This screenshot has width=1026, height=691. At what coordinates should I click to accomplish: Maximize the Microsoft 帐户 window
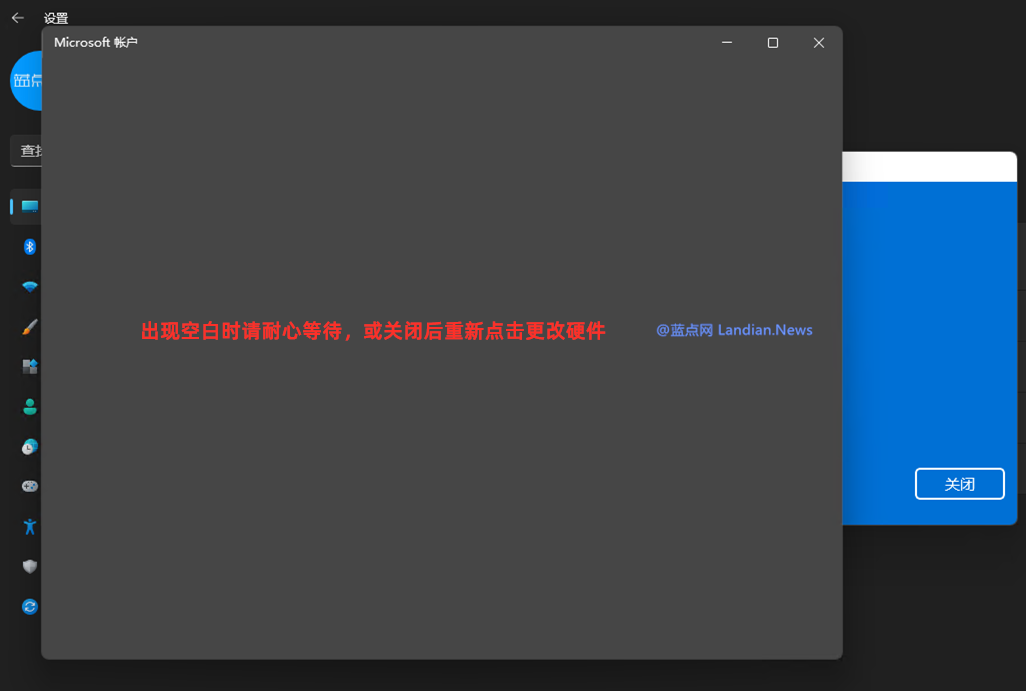773,43
